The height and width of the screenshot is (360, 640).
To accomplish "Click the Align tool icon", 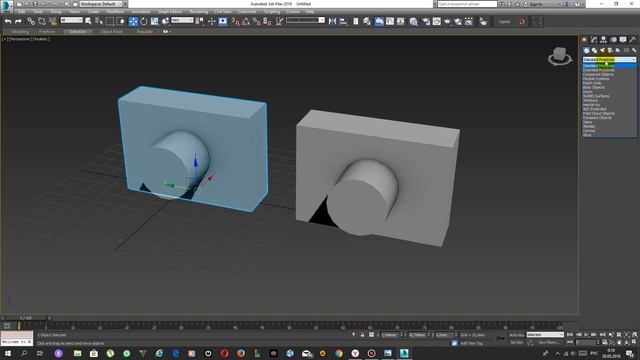I will pyautogui.click(x=343, y=21).
